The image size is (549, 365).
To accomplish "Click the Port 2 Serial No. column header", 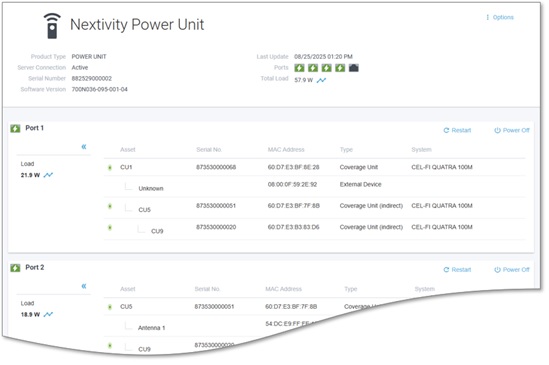I will (207, 289).
